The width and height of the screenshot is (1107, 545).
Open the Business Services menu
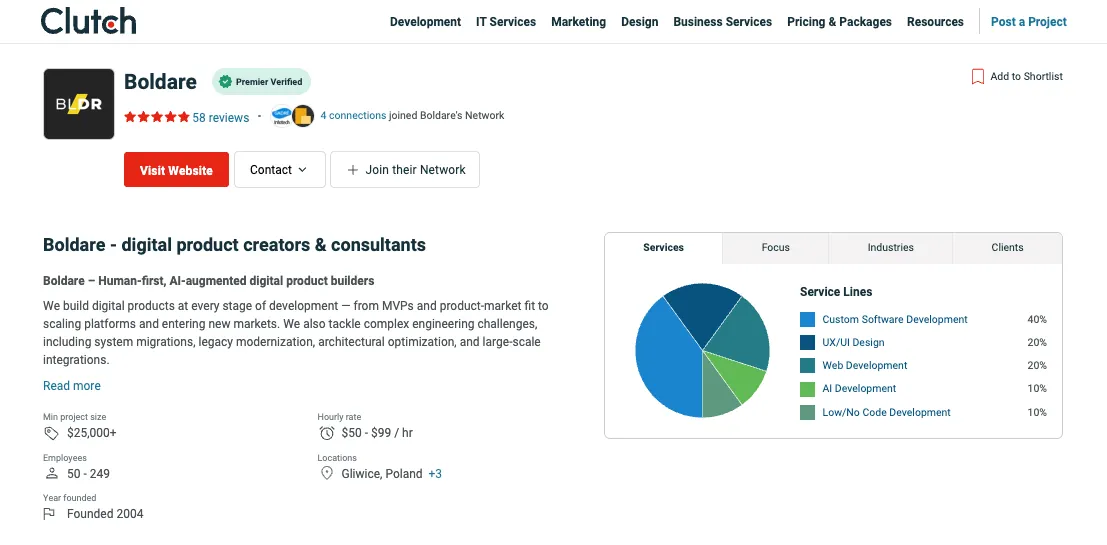tap(723, 22)
